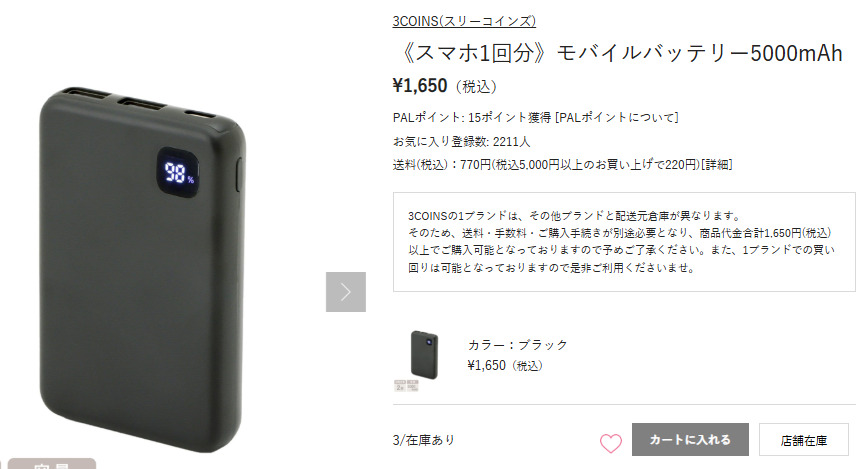
Task: Click the カラー：ブラック color label
Action: (x=518, y=345)
